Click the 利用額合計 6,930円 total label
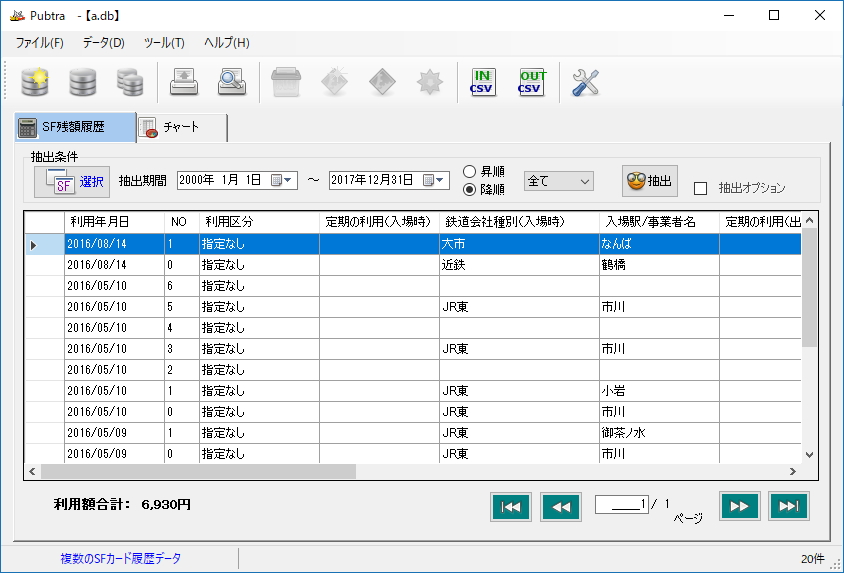Viewport: 844px width, 573px height. click(122, 504)
